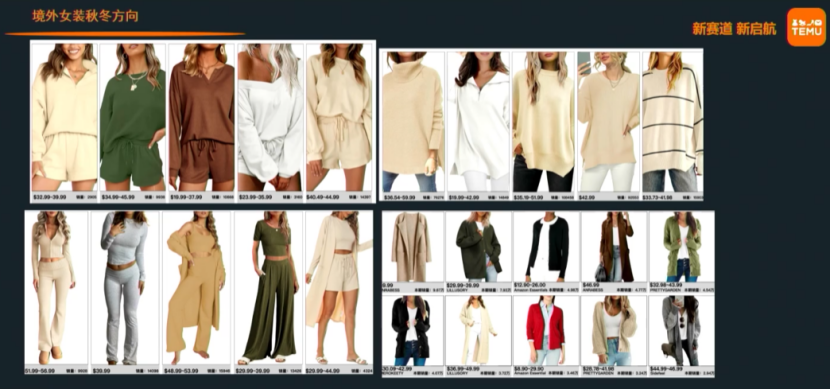The image size is (830, 389).
Task: Open the cream long cardigan priced $36.99-49.99
Action: point(478,331)
